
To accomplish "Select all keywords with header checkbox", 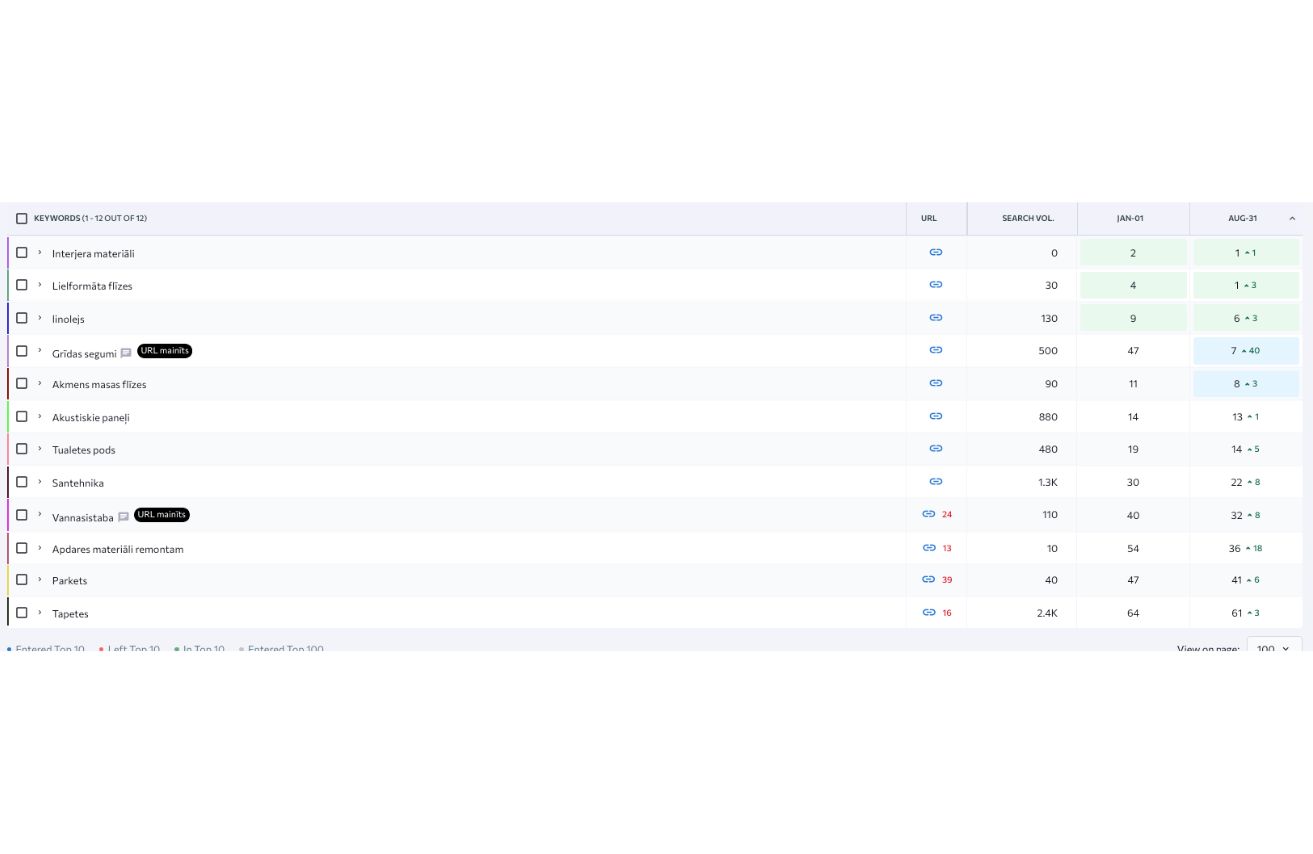I will (22, 218).
